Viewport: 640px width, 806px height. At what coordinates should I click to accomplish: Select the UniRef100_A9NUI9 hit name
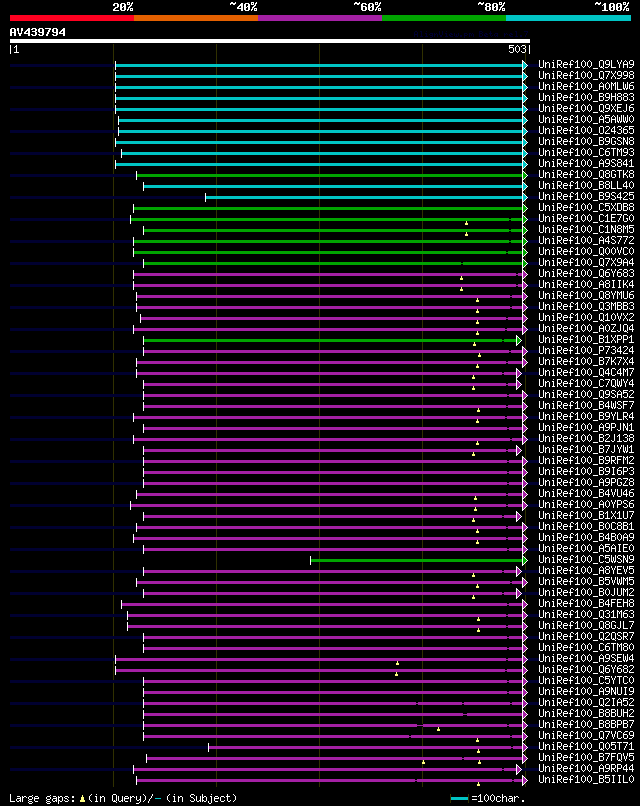pos(586,691)
